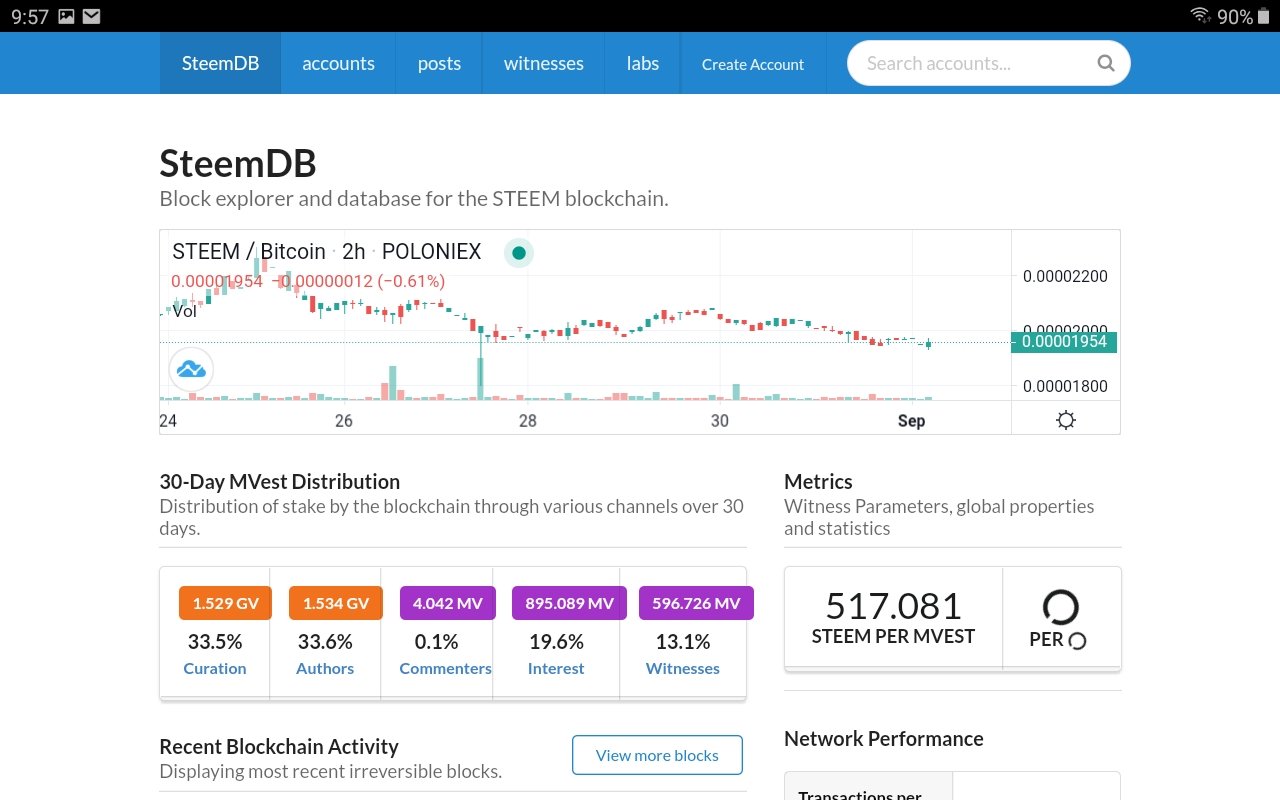Screen dimensions: 1280x800
Task: Click the 596.726 MV purple badge
Action: (x=696, y=603)
